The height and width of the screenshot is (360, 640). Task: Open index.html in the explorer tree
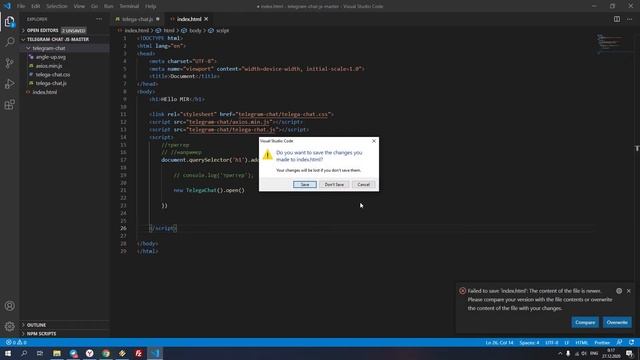[44, 92]
